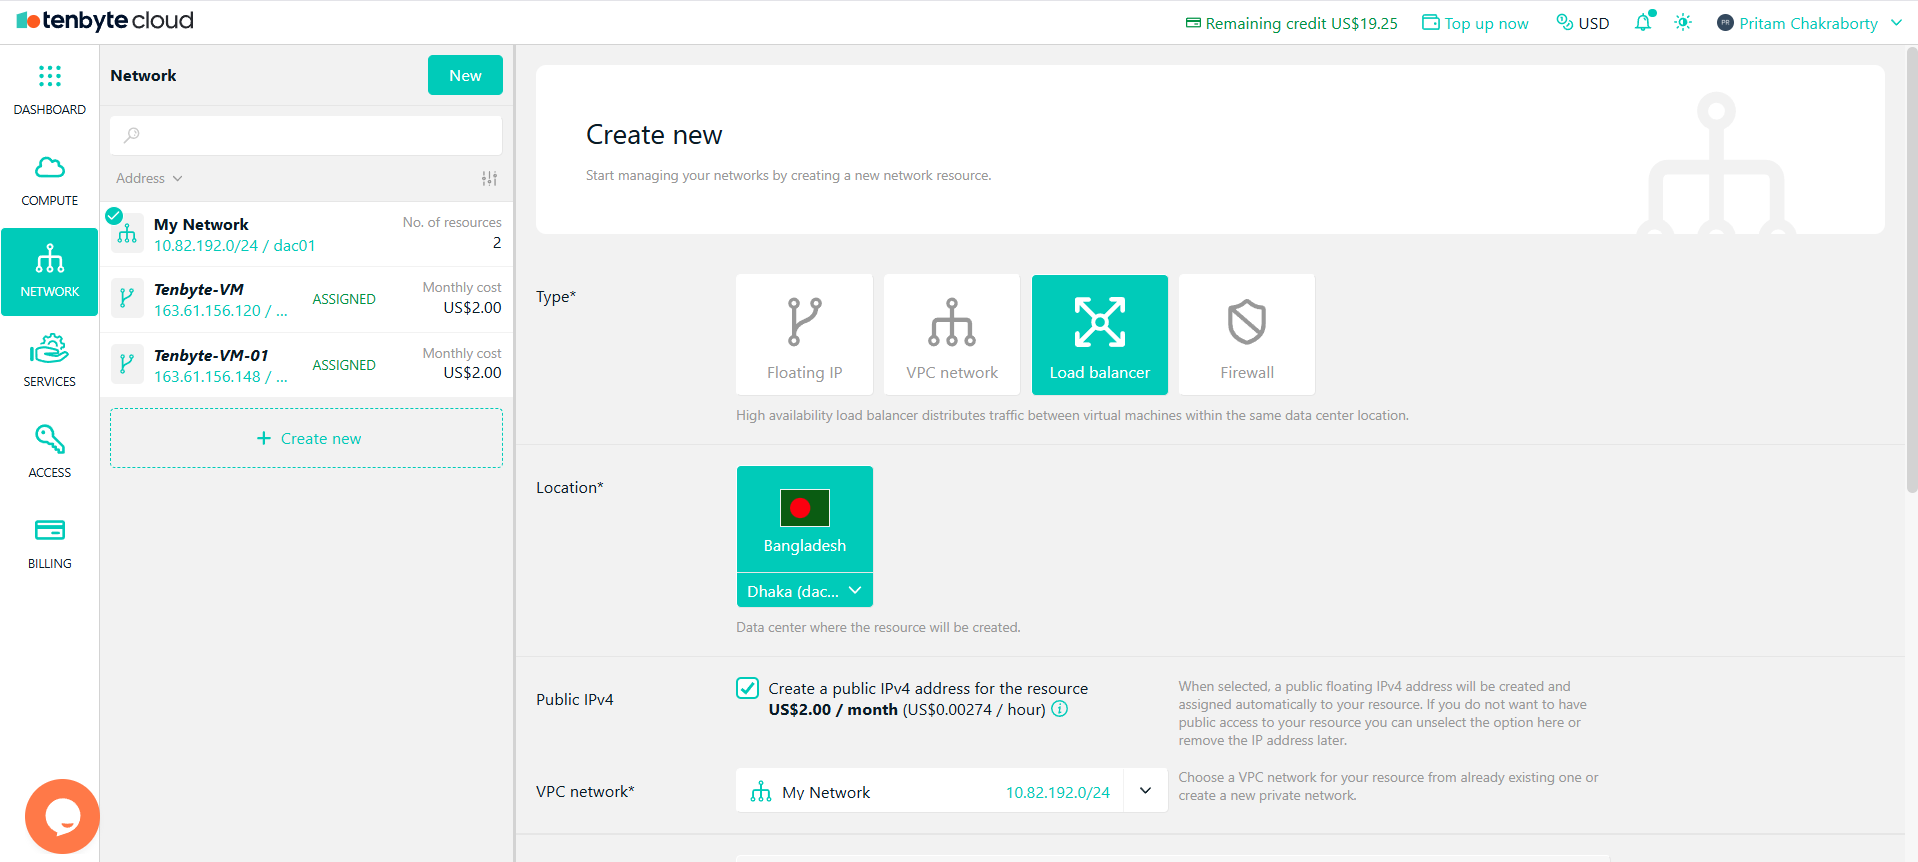This screenshot has width=1918, height=862.
Task: Open the Dashboard section
Action: tap(49, 90)
